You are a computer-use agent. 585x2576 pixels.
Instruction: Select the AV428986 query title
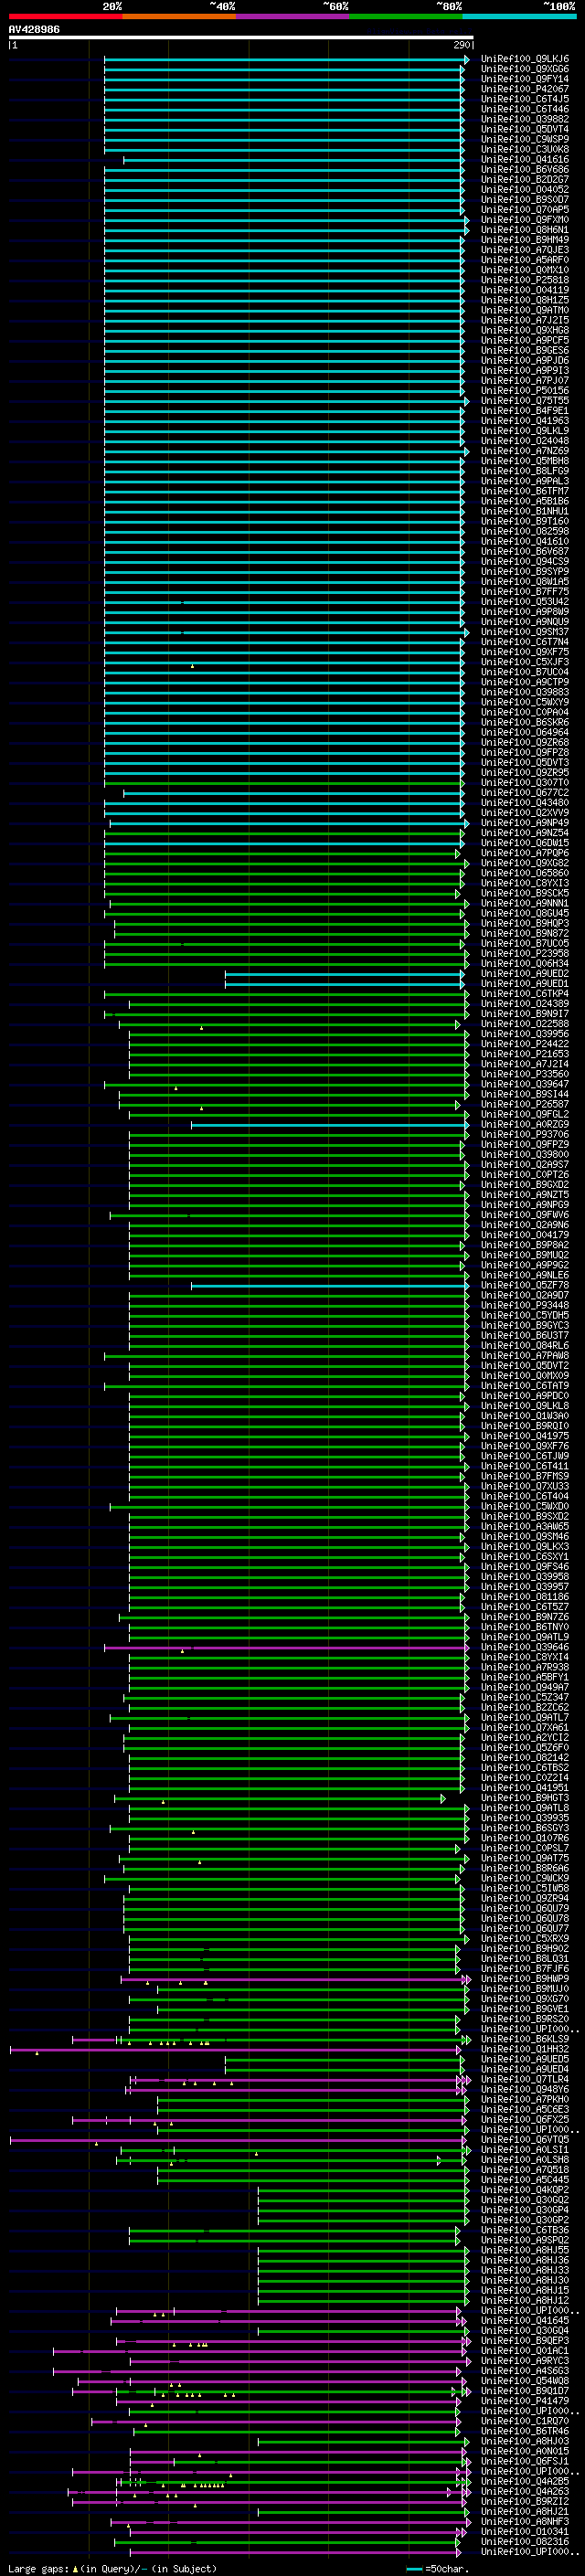(34, 29)
